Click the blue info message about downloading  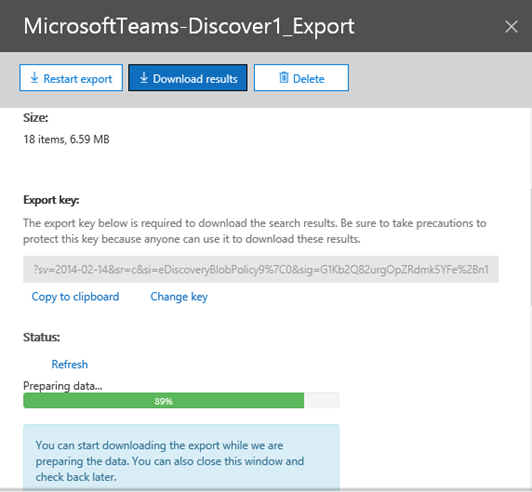click(x=181, y=456)
